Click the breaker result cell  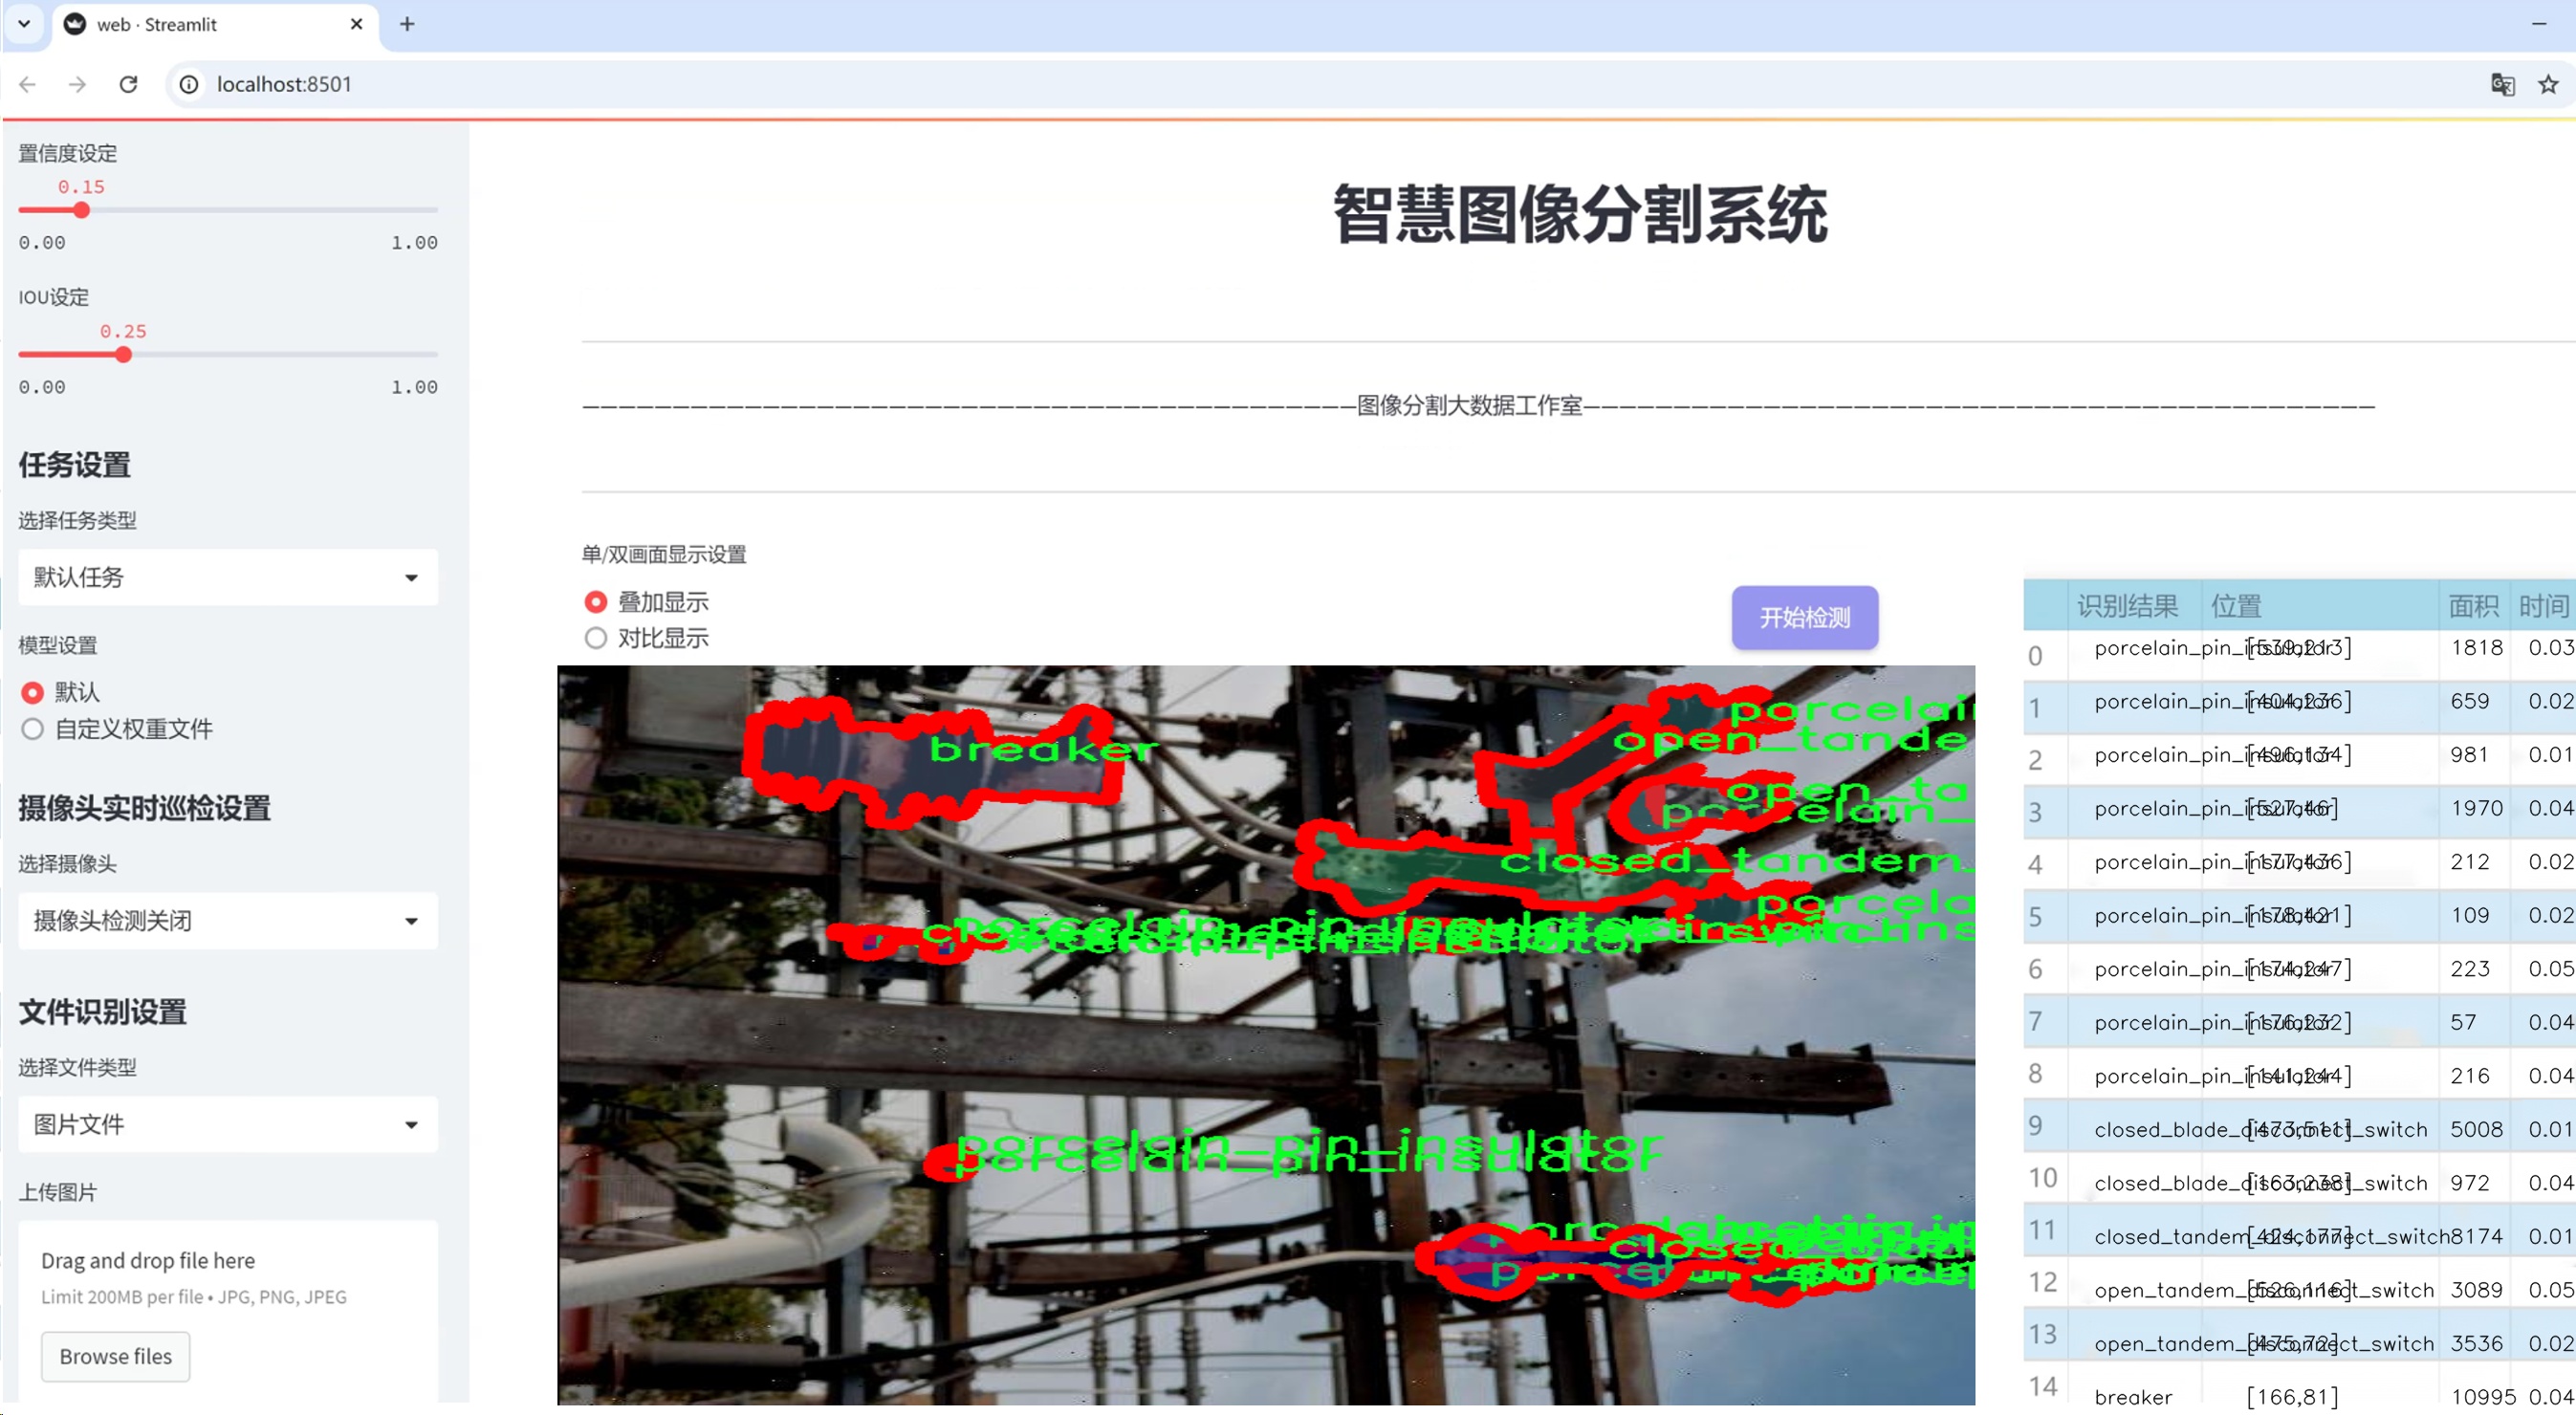point(2133,1397)
